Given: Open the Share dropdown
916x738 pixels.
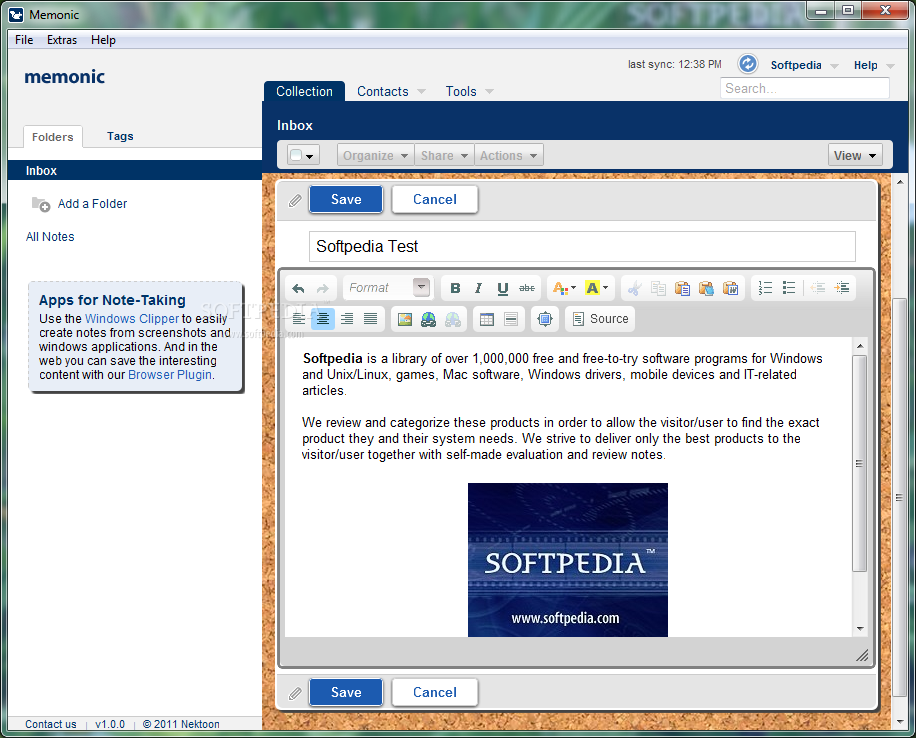Looking at the screenshot, I should click(x=445, y=155).
